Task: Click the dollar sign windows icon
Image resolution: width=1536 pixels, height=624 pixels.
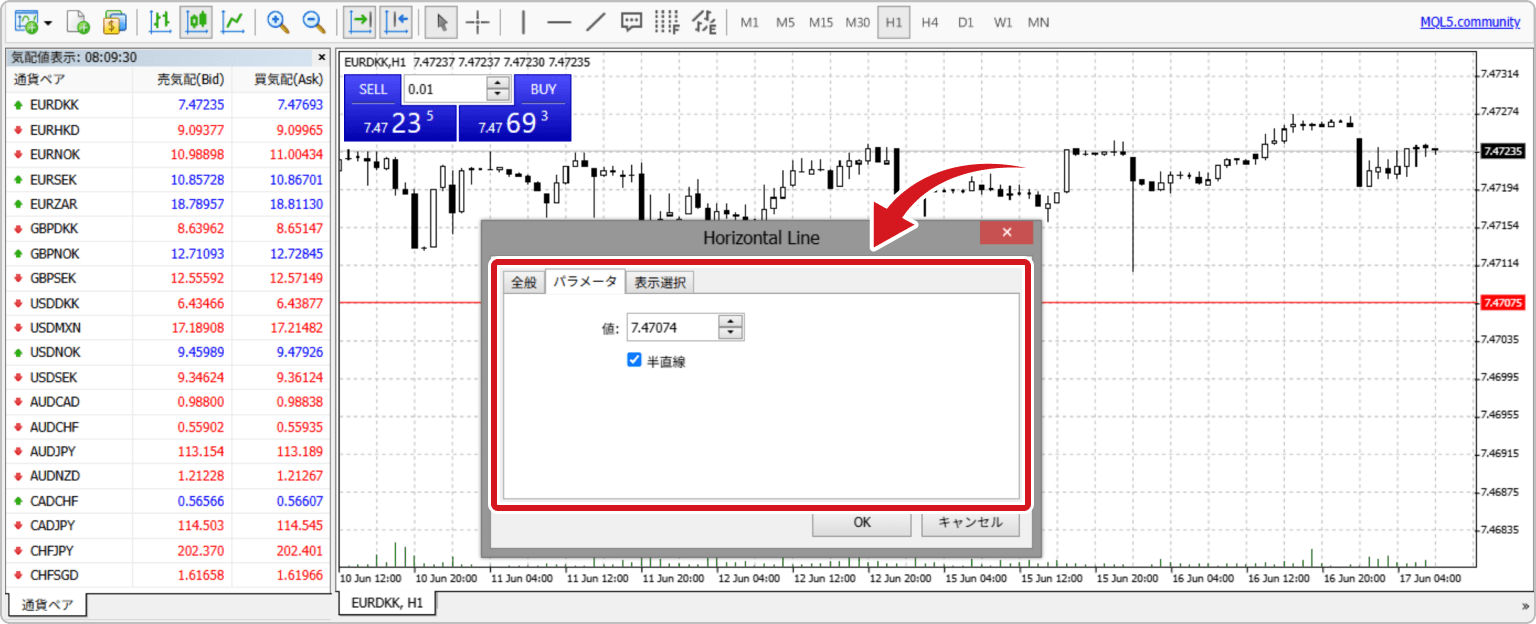Action: pos(114,21)
